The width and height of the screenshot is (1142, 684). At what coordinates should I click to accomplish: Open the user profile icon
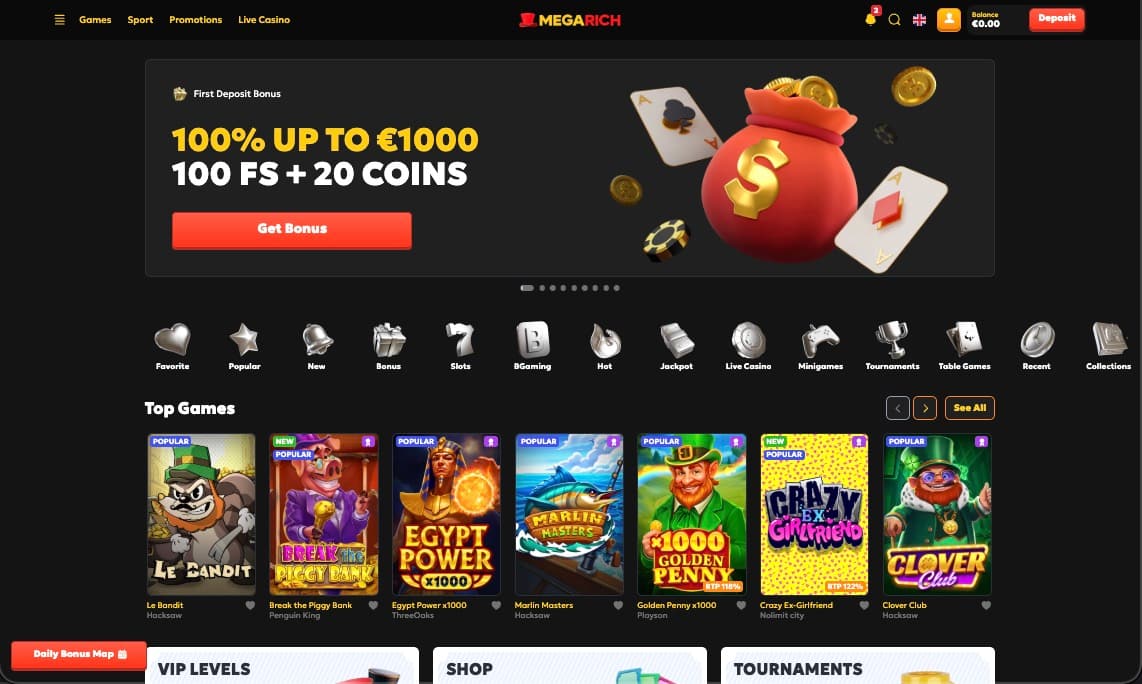click(948, 20)
